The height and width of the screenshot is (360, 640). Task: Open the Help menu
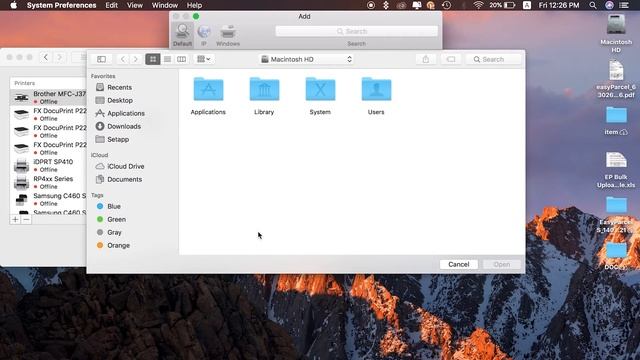click(x=194, y=5)
